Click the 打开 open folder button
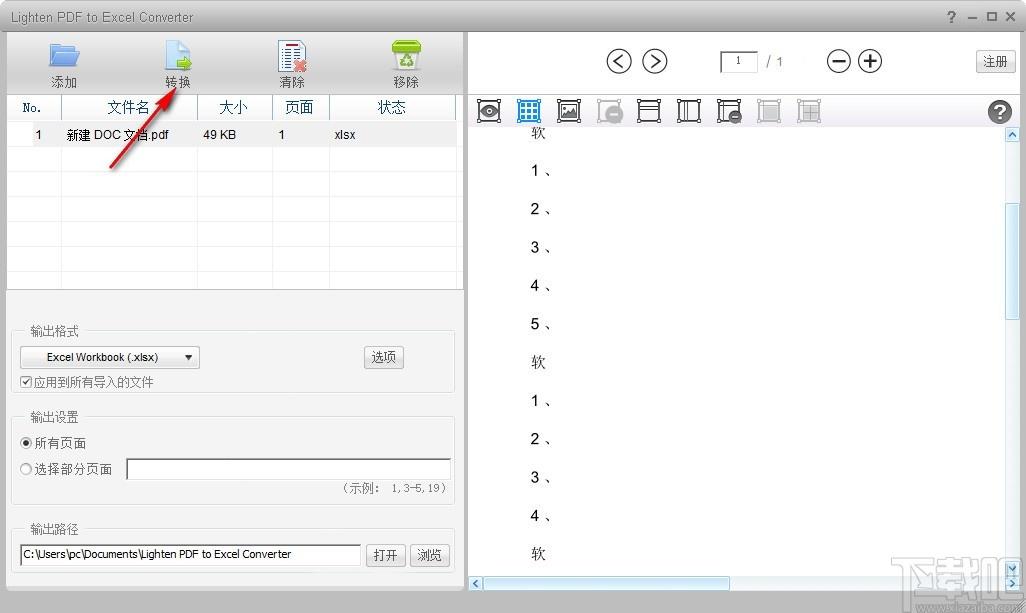The width and height of the screenshot is (1026, 613). (x=385, y=555)
